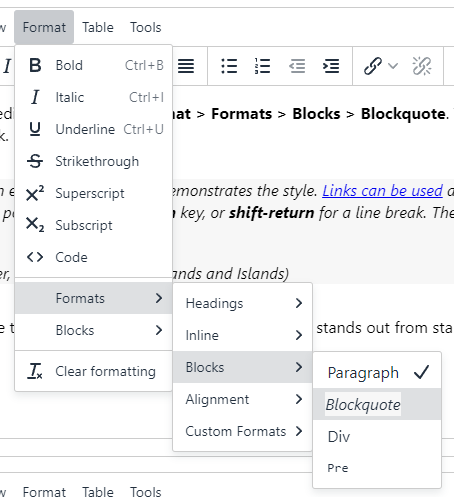The width and height of the screenshot is (454, 497).
Task: Choose Code menu entry
Action: 94,257
